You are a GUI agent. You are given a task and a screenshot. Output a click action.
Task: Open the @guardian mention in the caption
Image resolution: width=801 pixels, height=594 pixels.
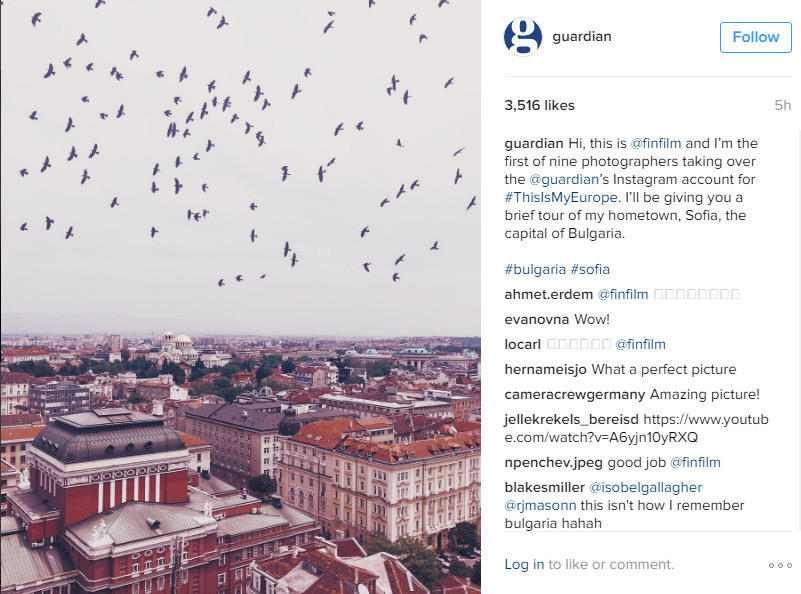(x=563, y=180)
